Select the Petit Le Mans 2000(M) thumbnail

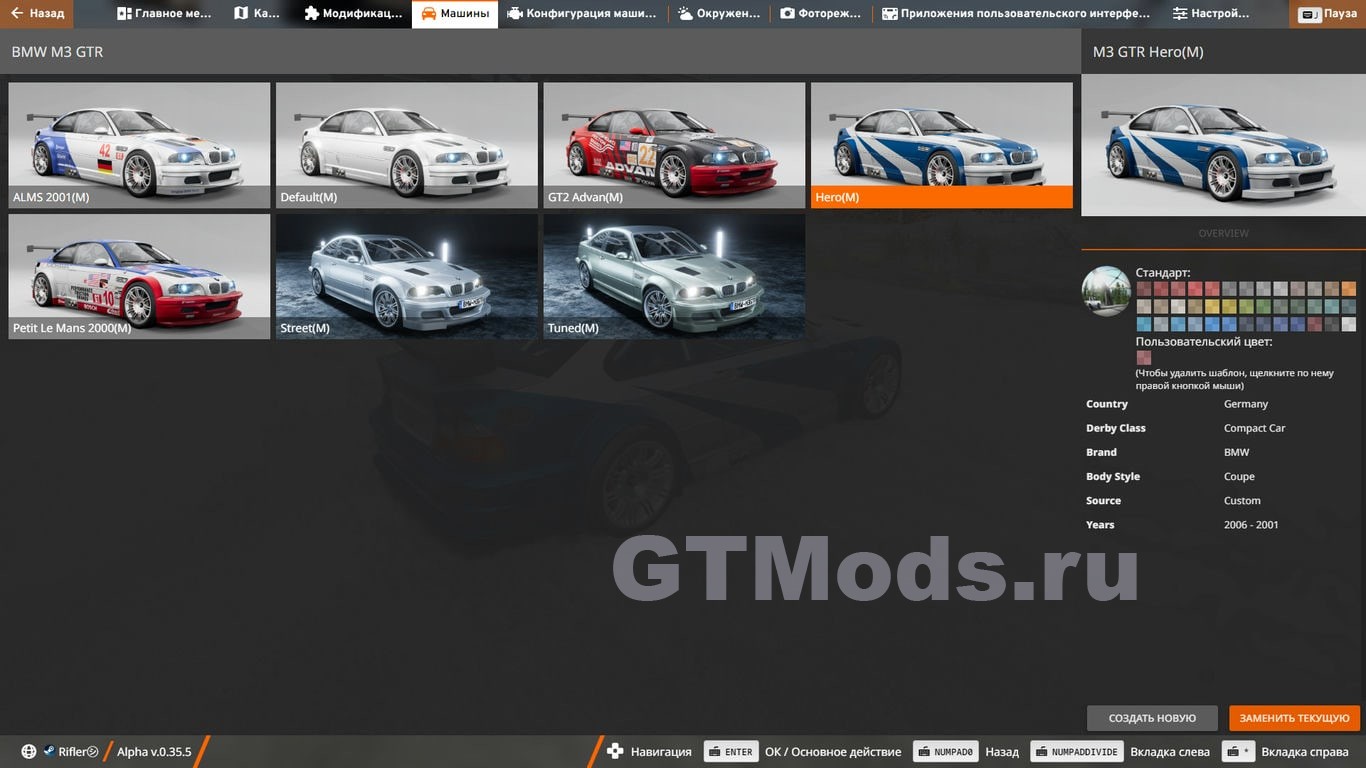click(139, 276)
